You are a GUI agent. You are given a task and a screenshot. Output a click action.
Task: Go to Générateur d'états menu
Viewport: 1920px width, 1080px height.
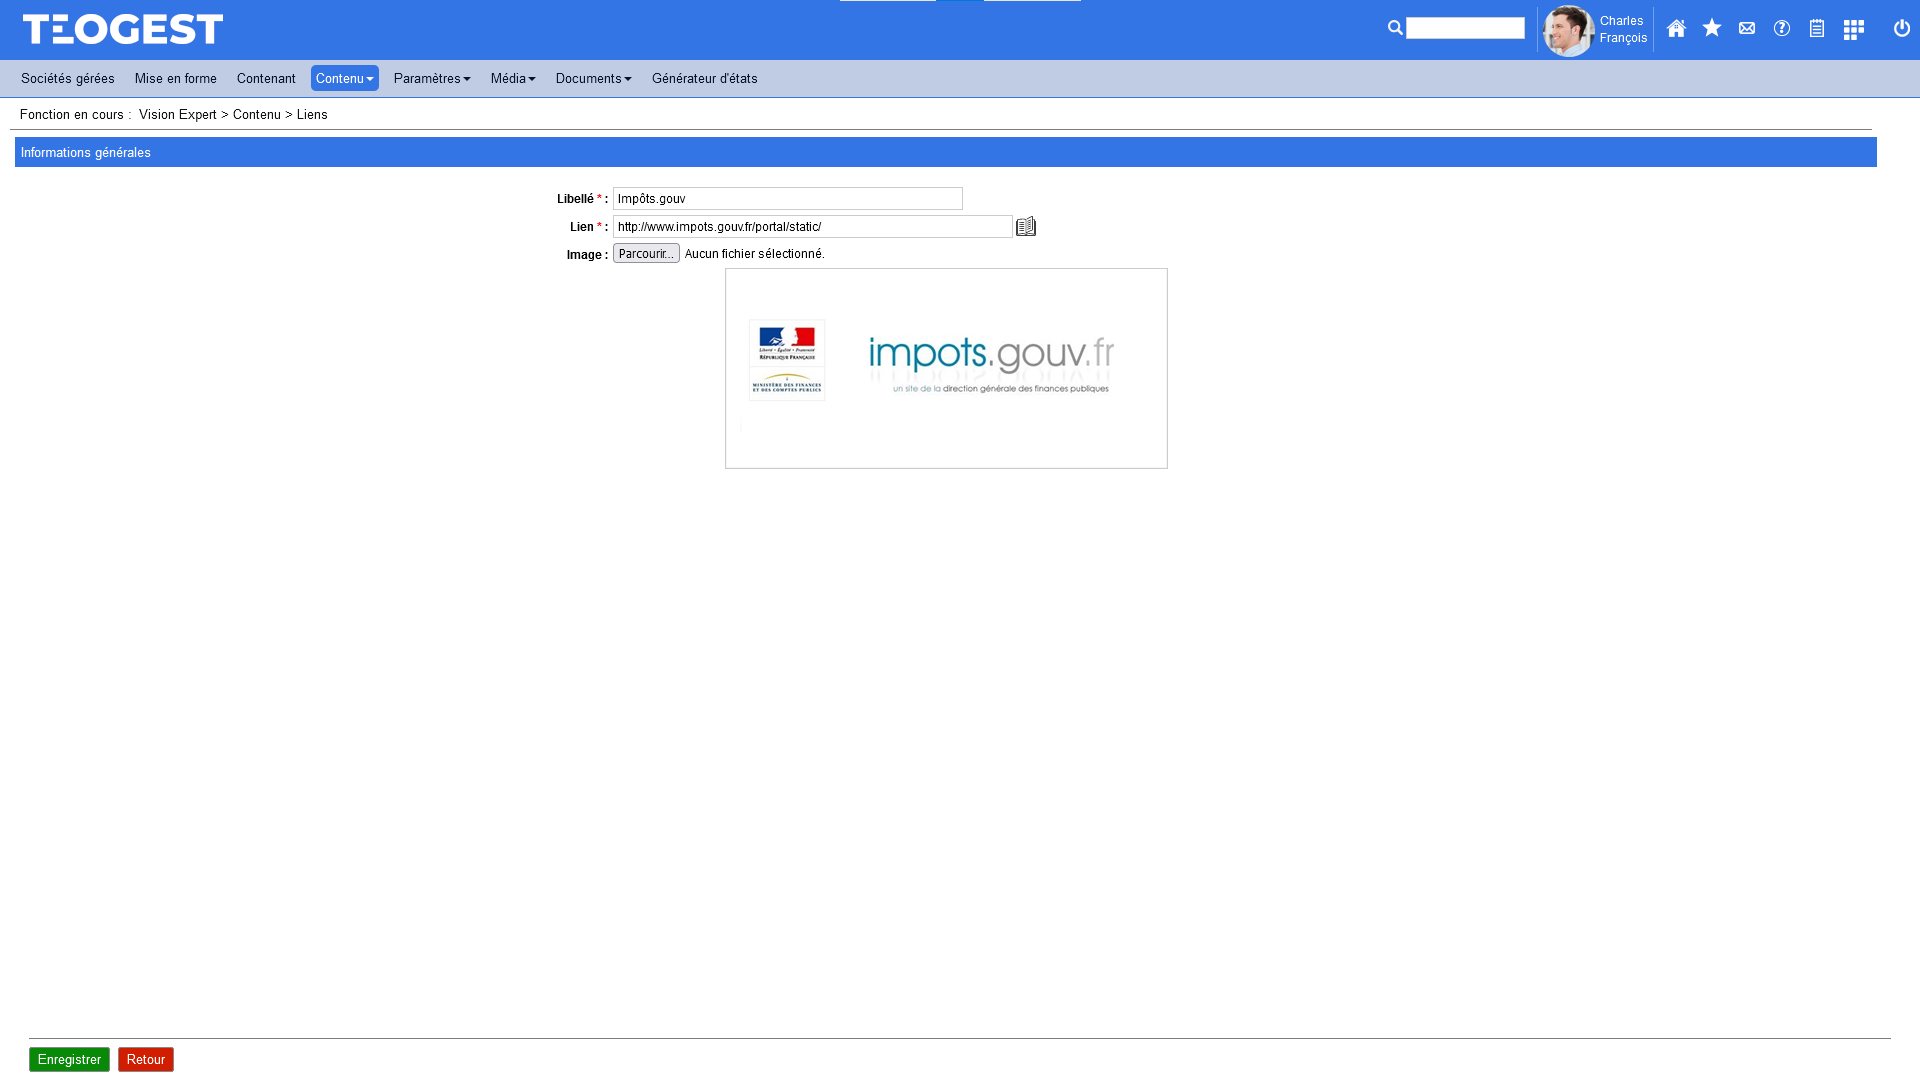[704, 78]
